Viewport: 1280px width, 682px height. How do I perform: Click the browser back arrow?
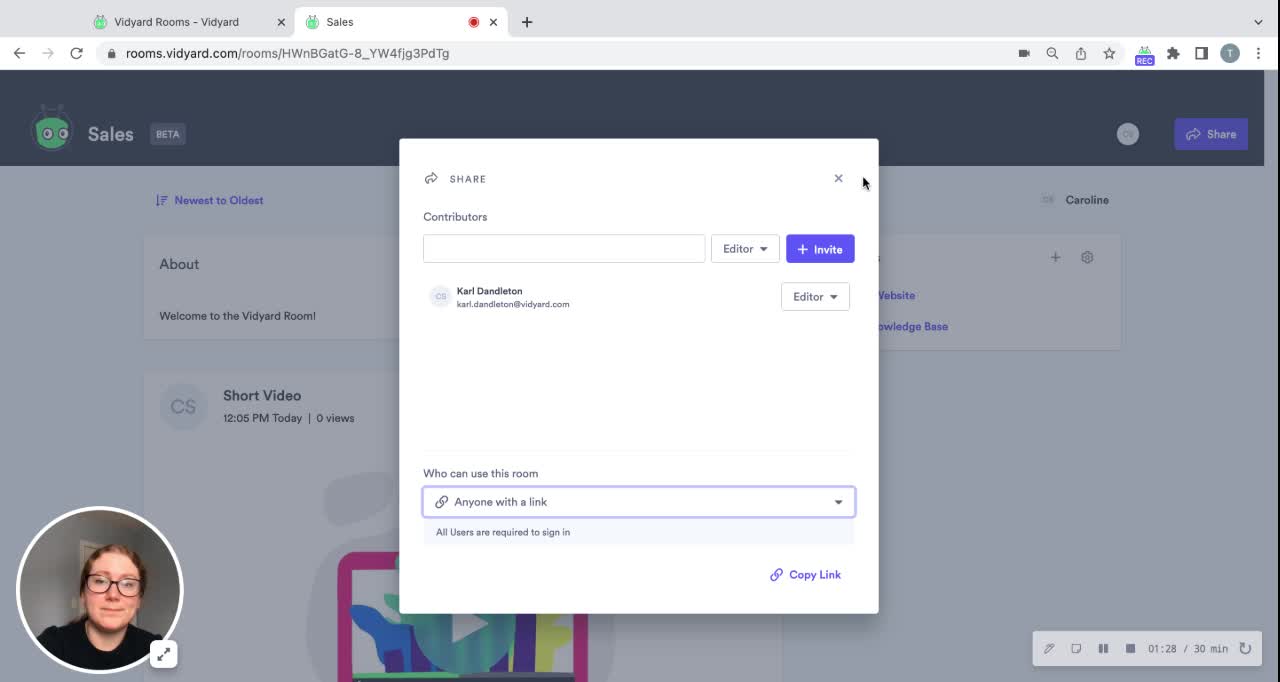coord(19,53)
